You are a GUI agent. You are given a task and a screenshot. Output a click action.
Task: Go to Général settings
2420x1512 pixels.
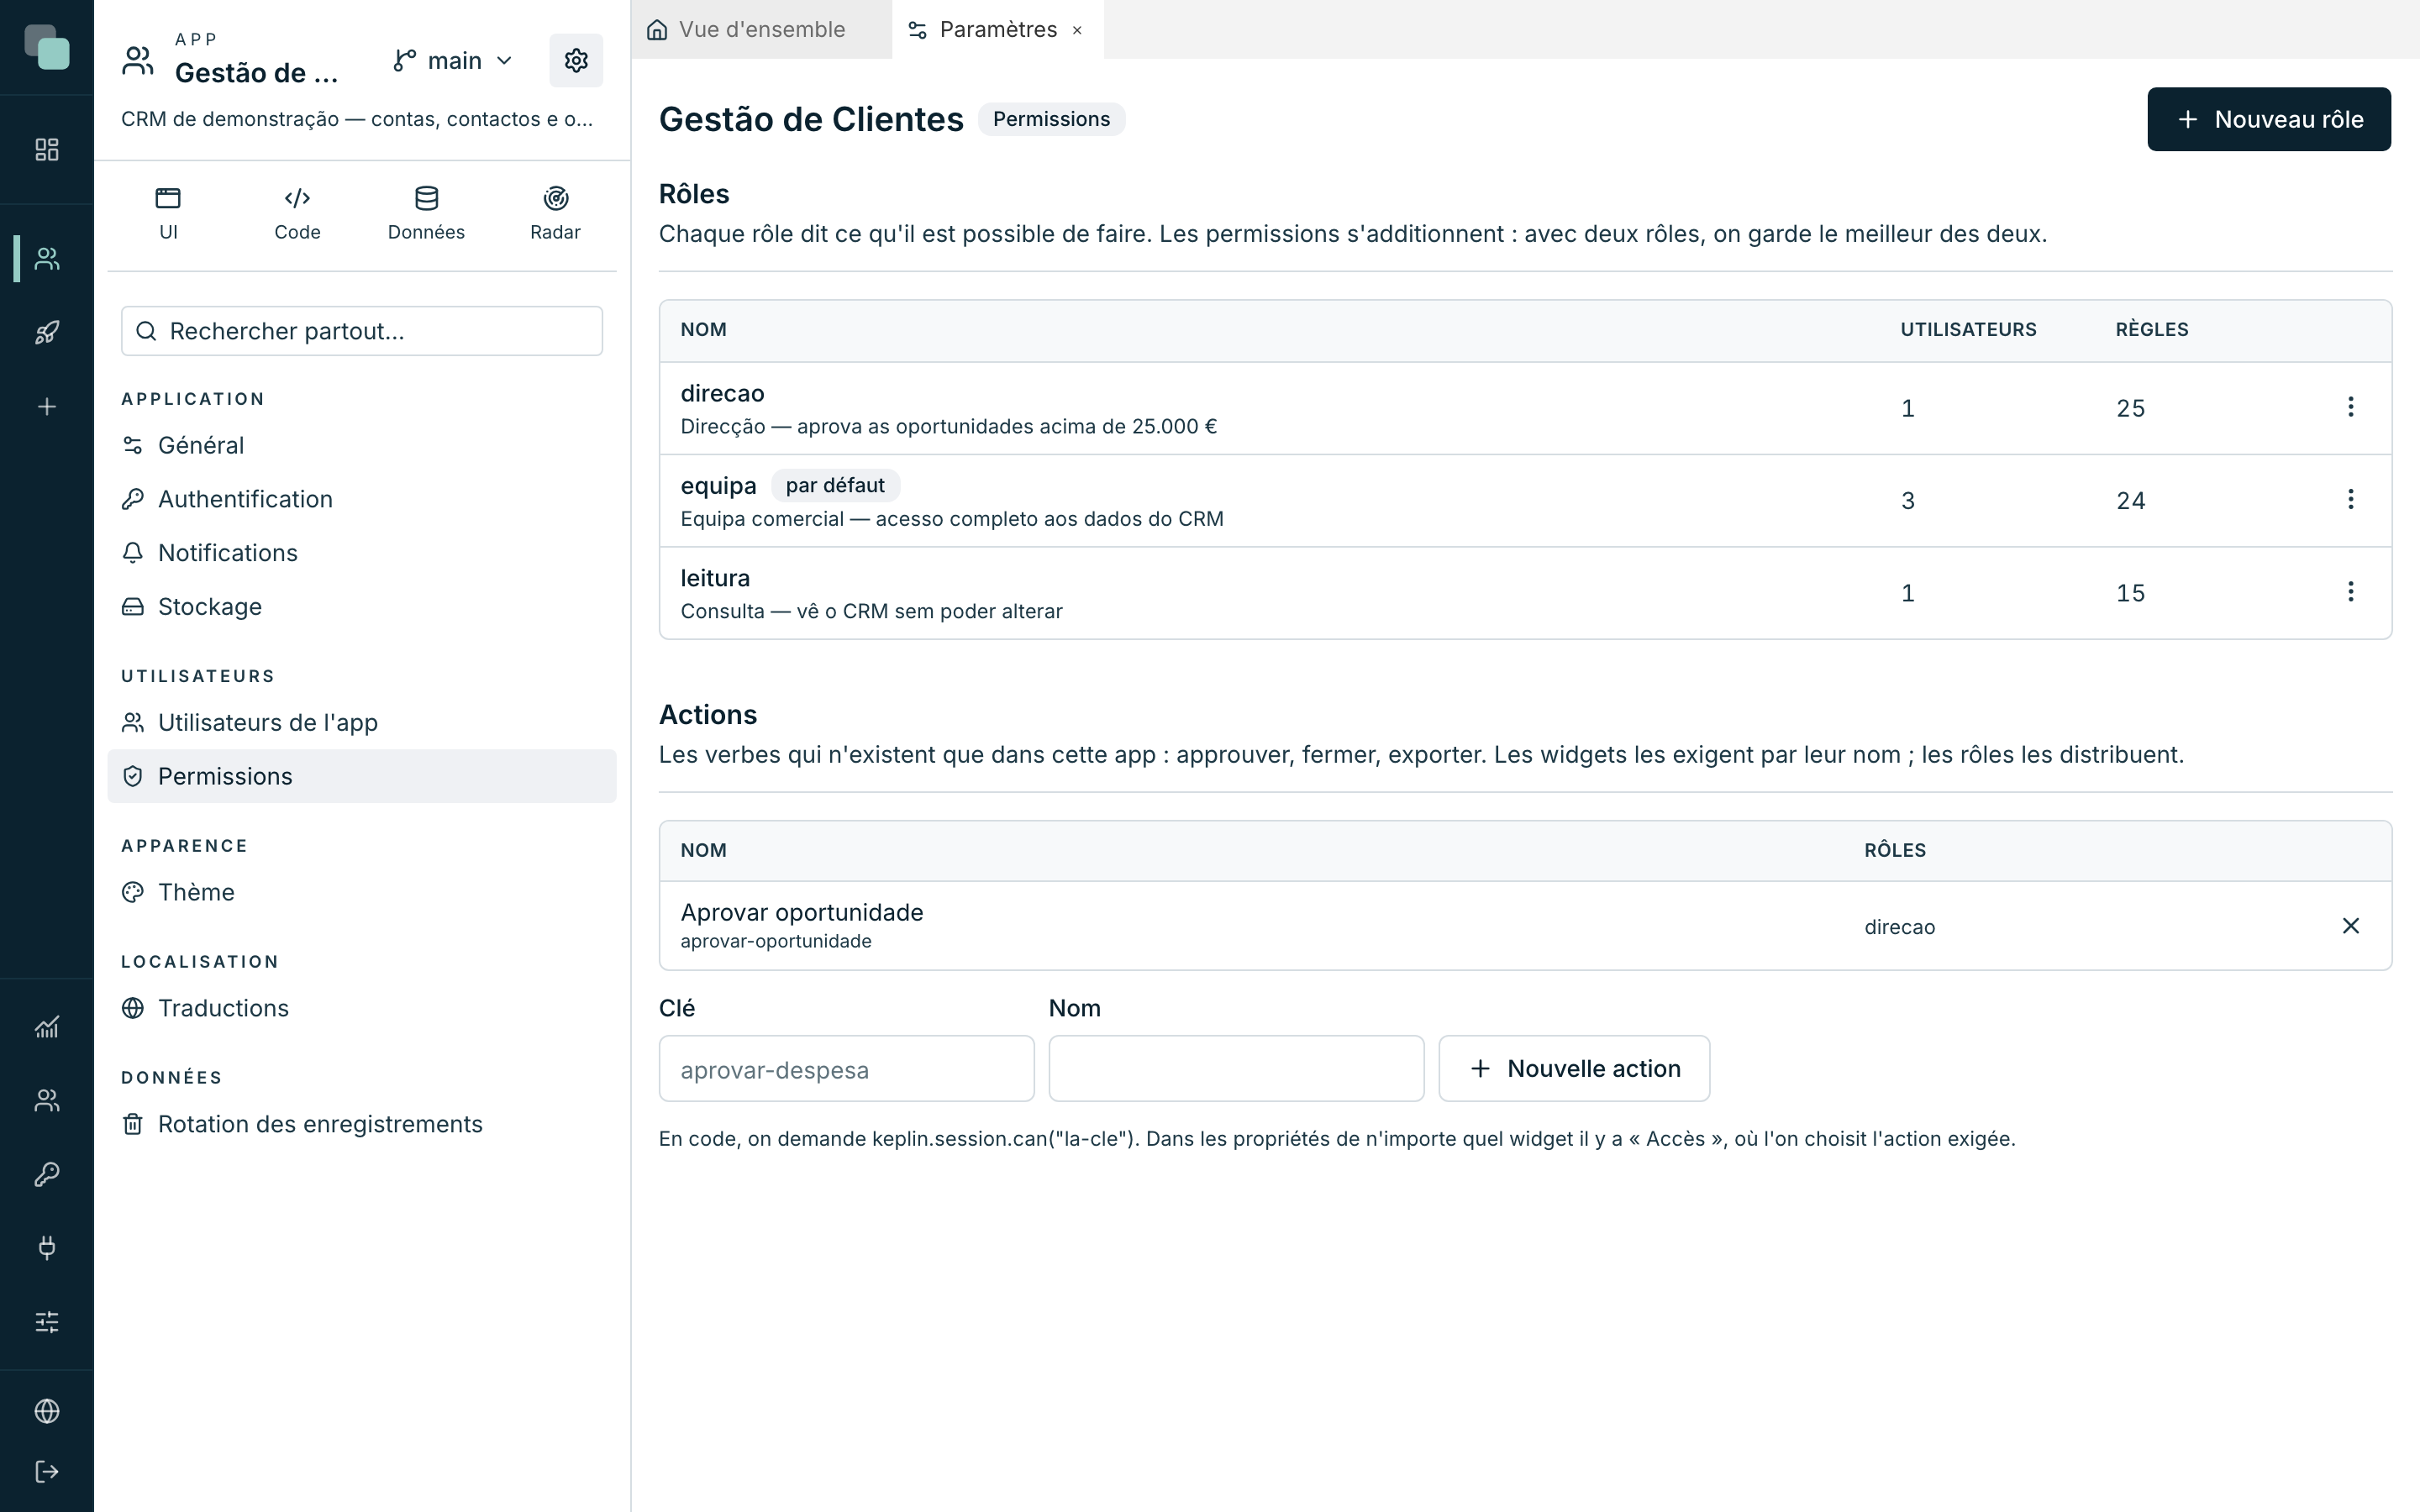tap(362, 445)
